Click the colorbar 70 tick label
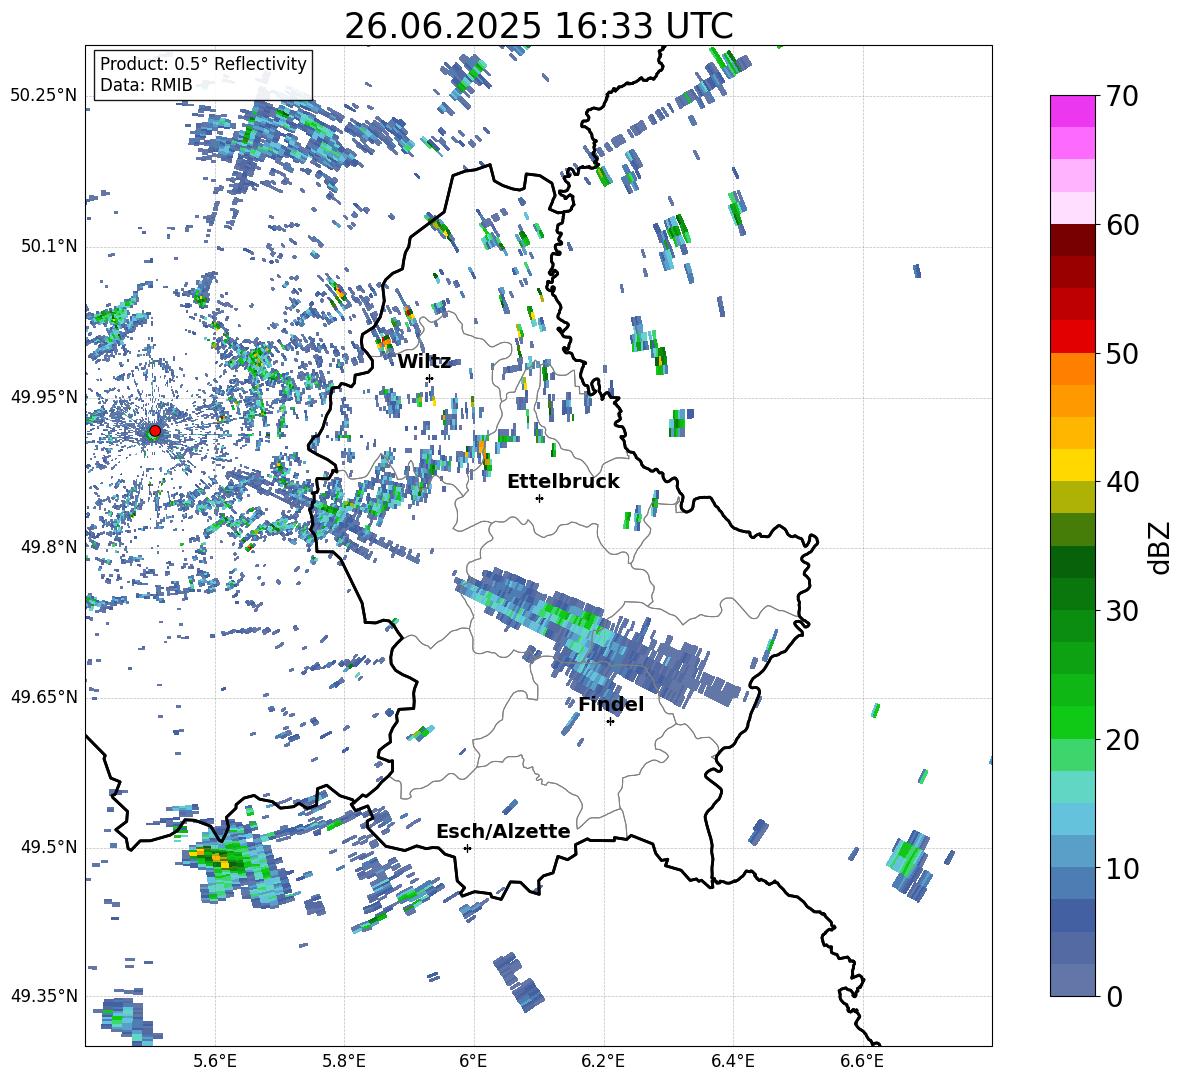Viewport: 1184px width, 1081px height. [x=1122, y=97]
